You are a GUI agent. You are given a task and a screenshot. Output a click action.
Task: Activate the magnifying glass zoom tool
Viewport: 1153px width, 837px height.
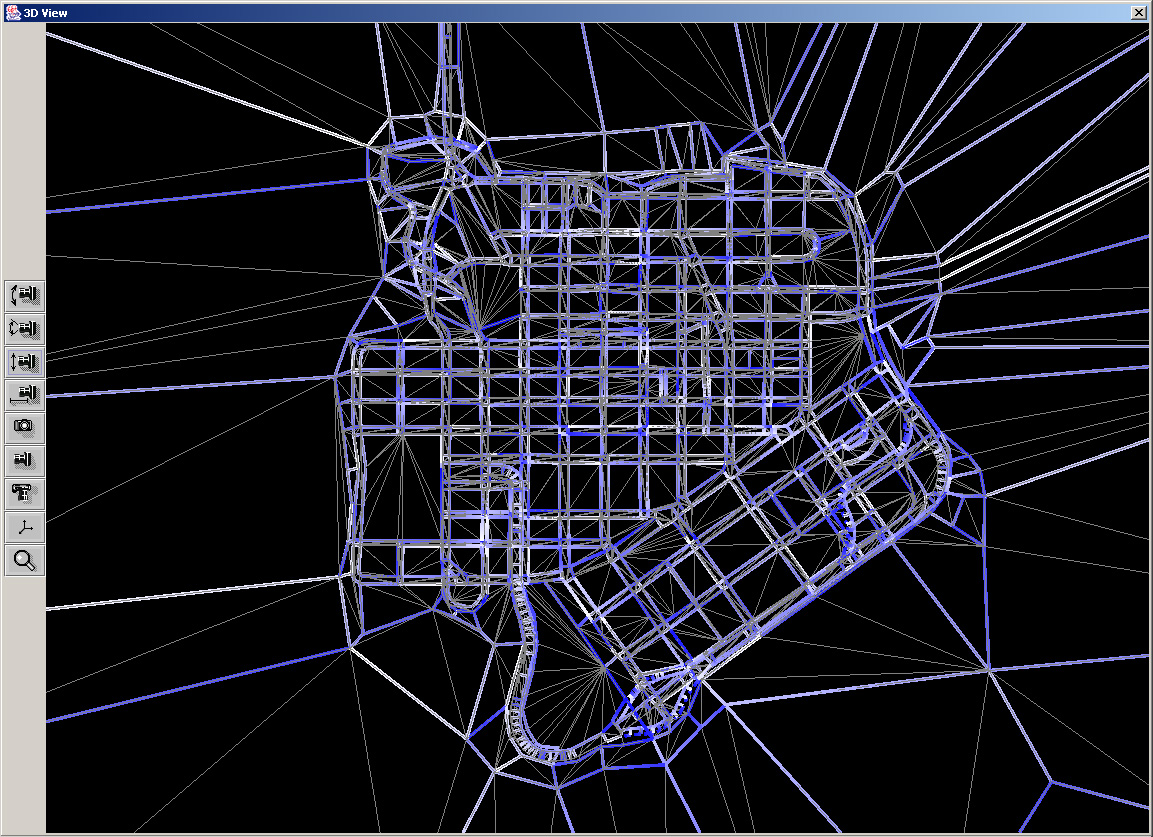tap(25, 560)
